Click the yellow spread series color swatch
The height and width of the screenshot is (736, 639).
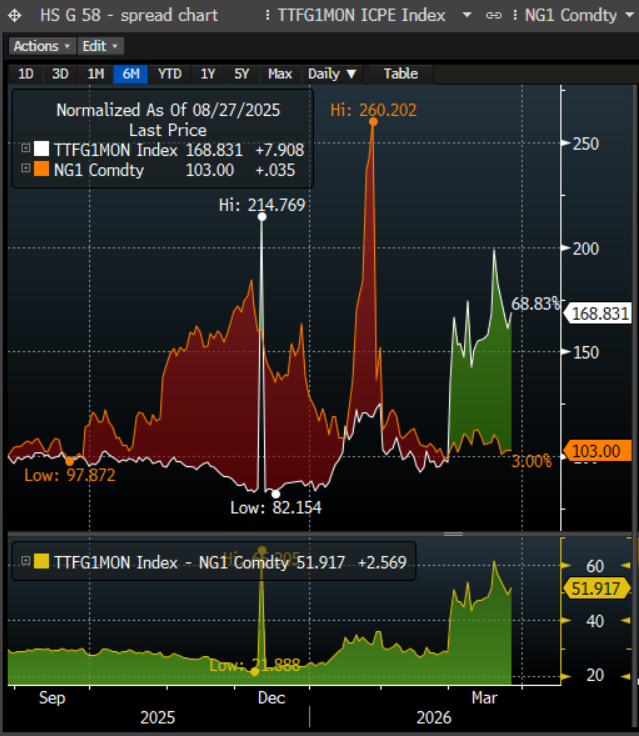41,561
